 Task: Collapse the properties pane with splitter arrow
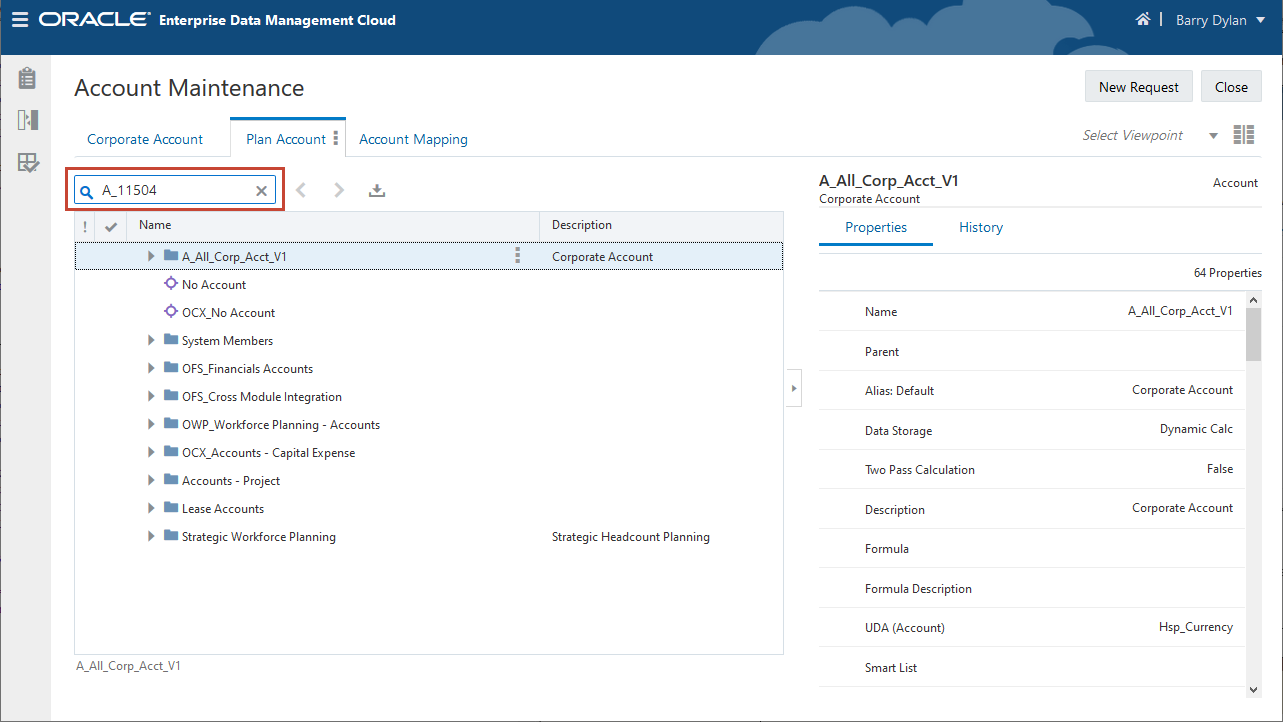pyautogui.click(x=794, y=387)
